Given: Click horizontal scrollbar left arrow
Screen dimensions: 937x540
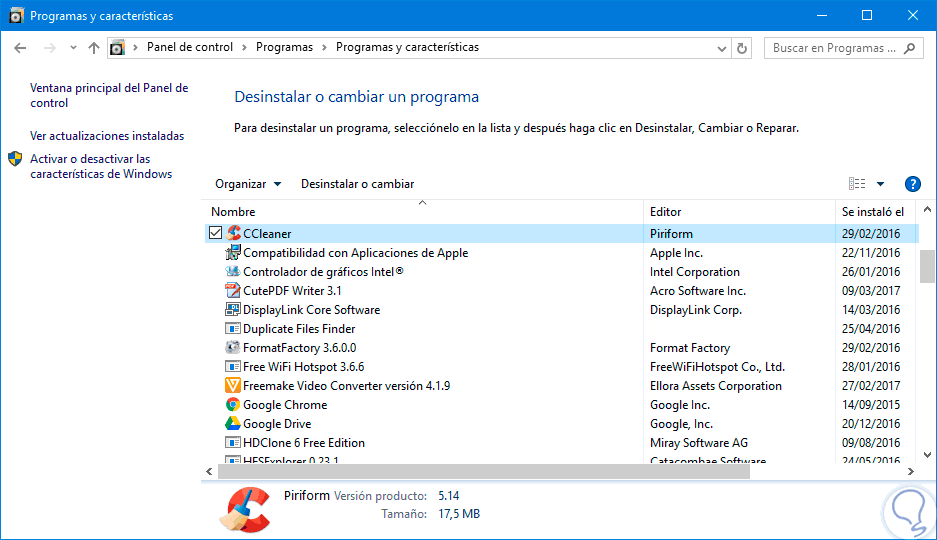Looking at the screenshot, I should pos(209,471).
